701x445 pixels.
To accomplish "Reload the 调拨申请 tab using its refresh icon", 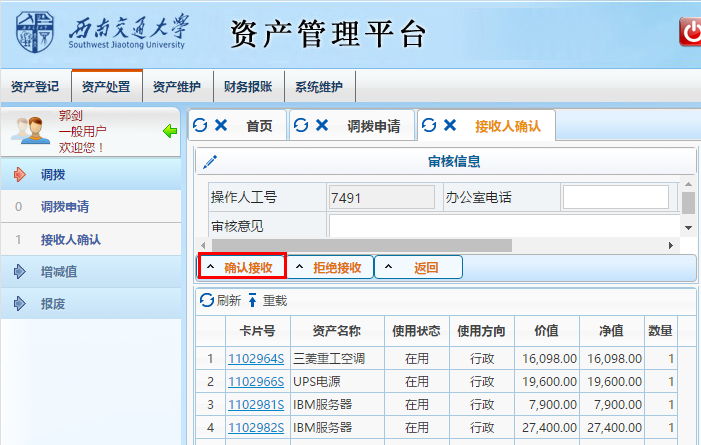I will coord(300,125).
